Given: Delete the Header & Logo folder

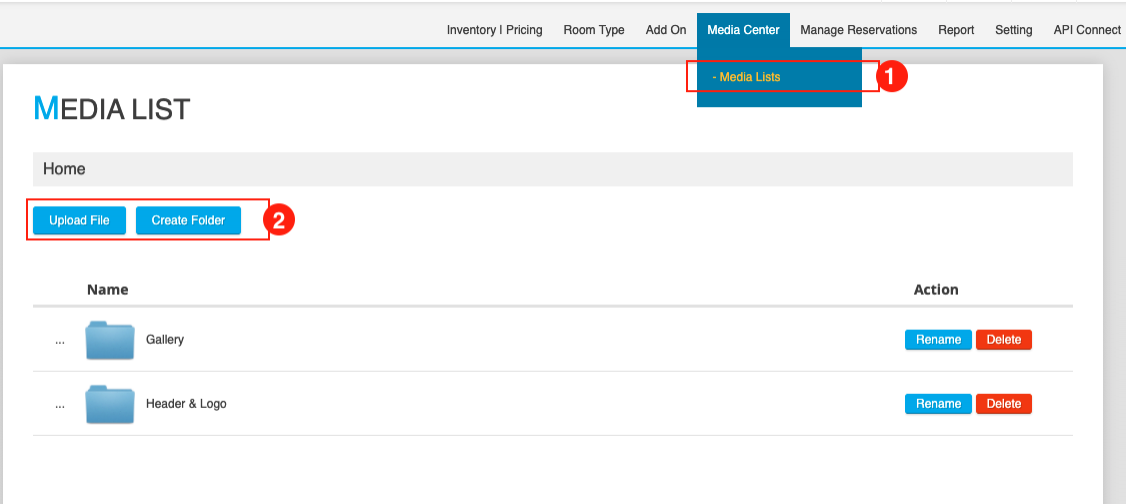Looking at the screenshot, I should coord(1003,404).
